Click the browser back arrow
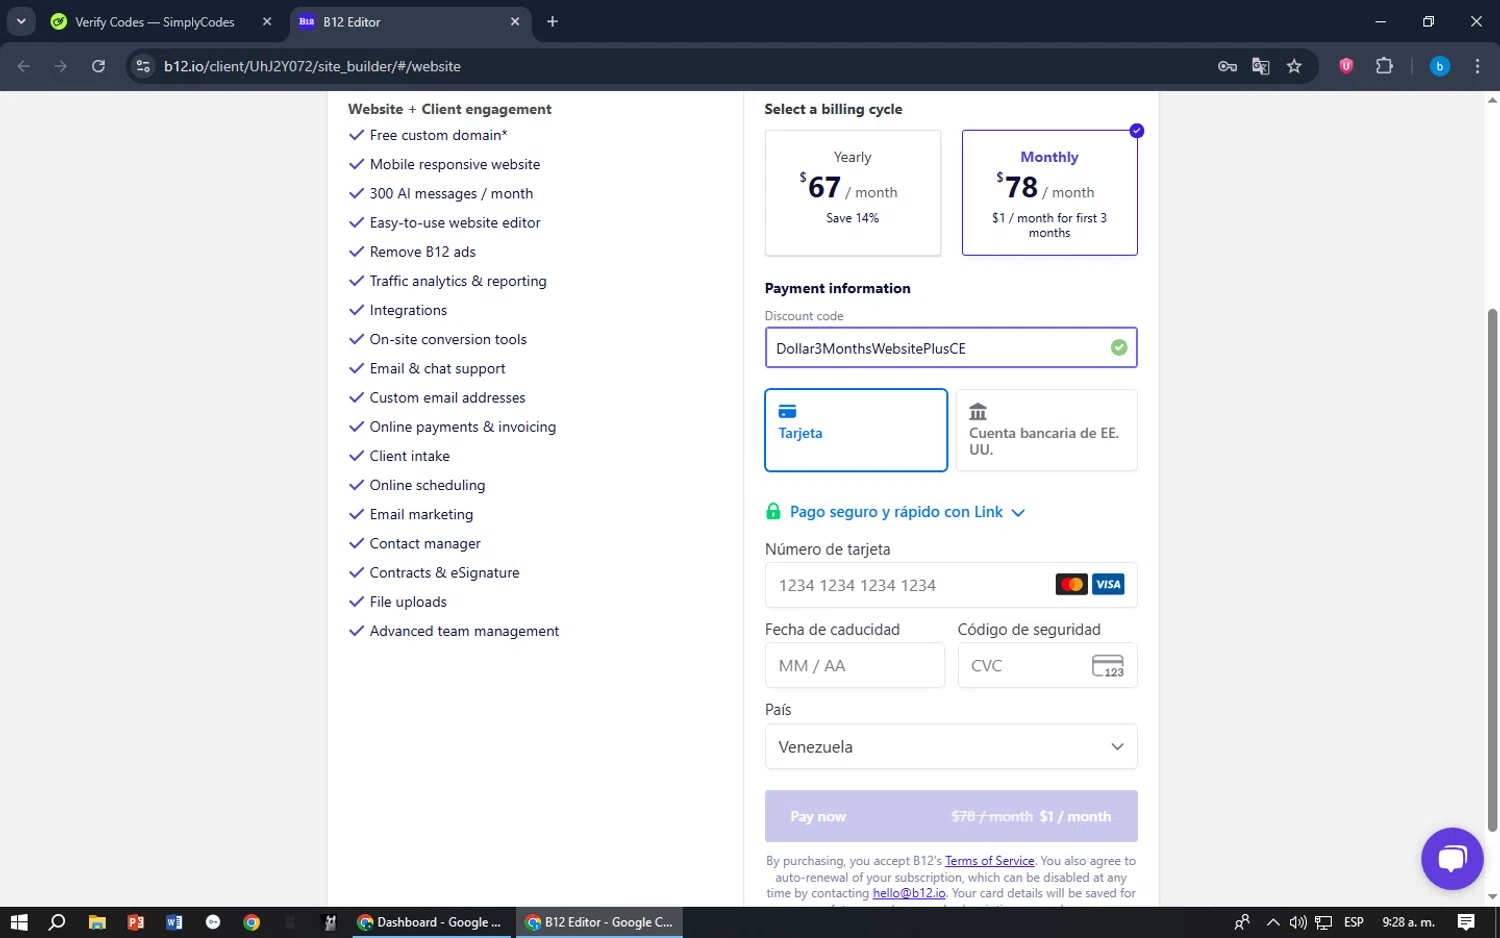The image size is (1500, 938). [x=24, y=66]
